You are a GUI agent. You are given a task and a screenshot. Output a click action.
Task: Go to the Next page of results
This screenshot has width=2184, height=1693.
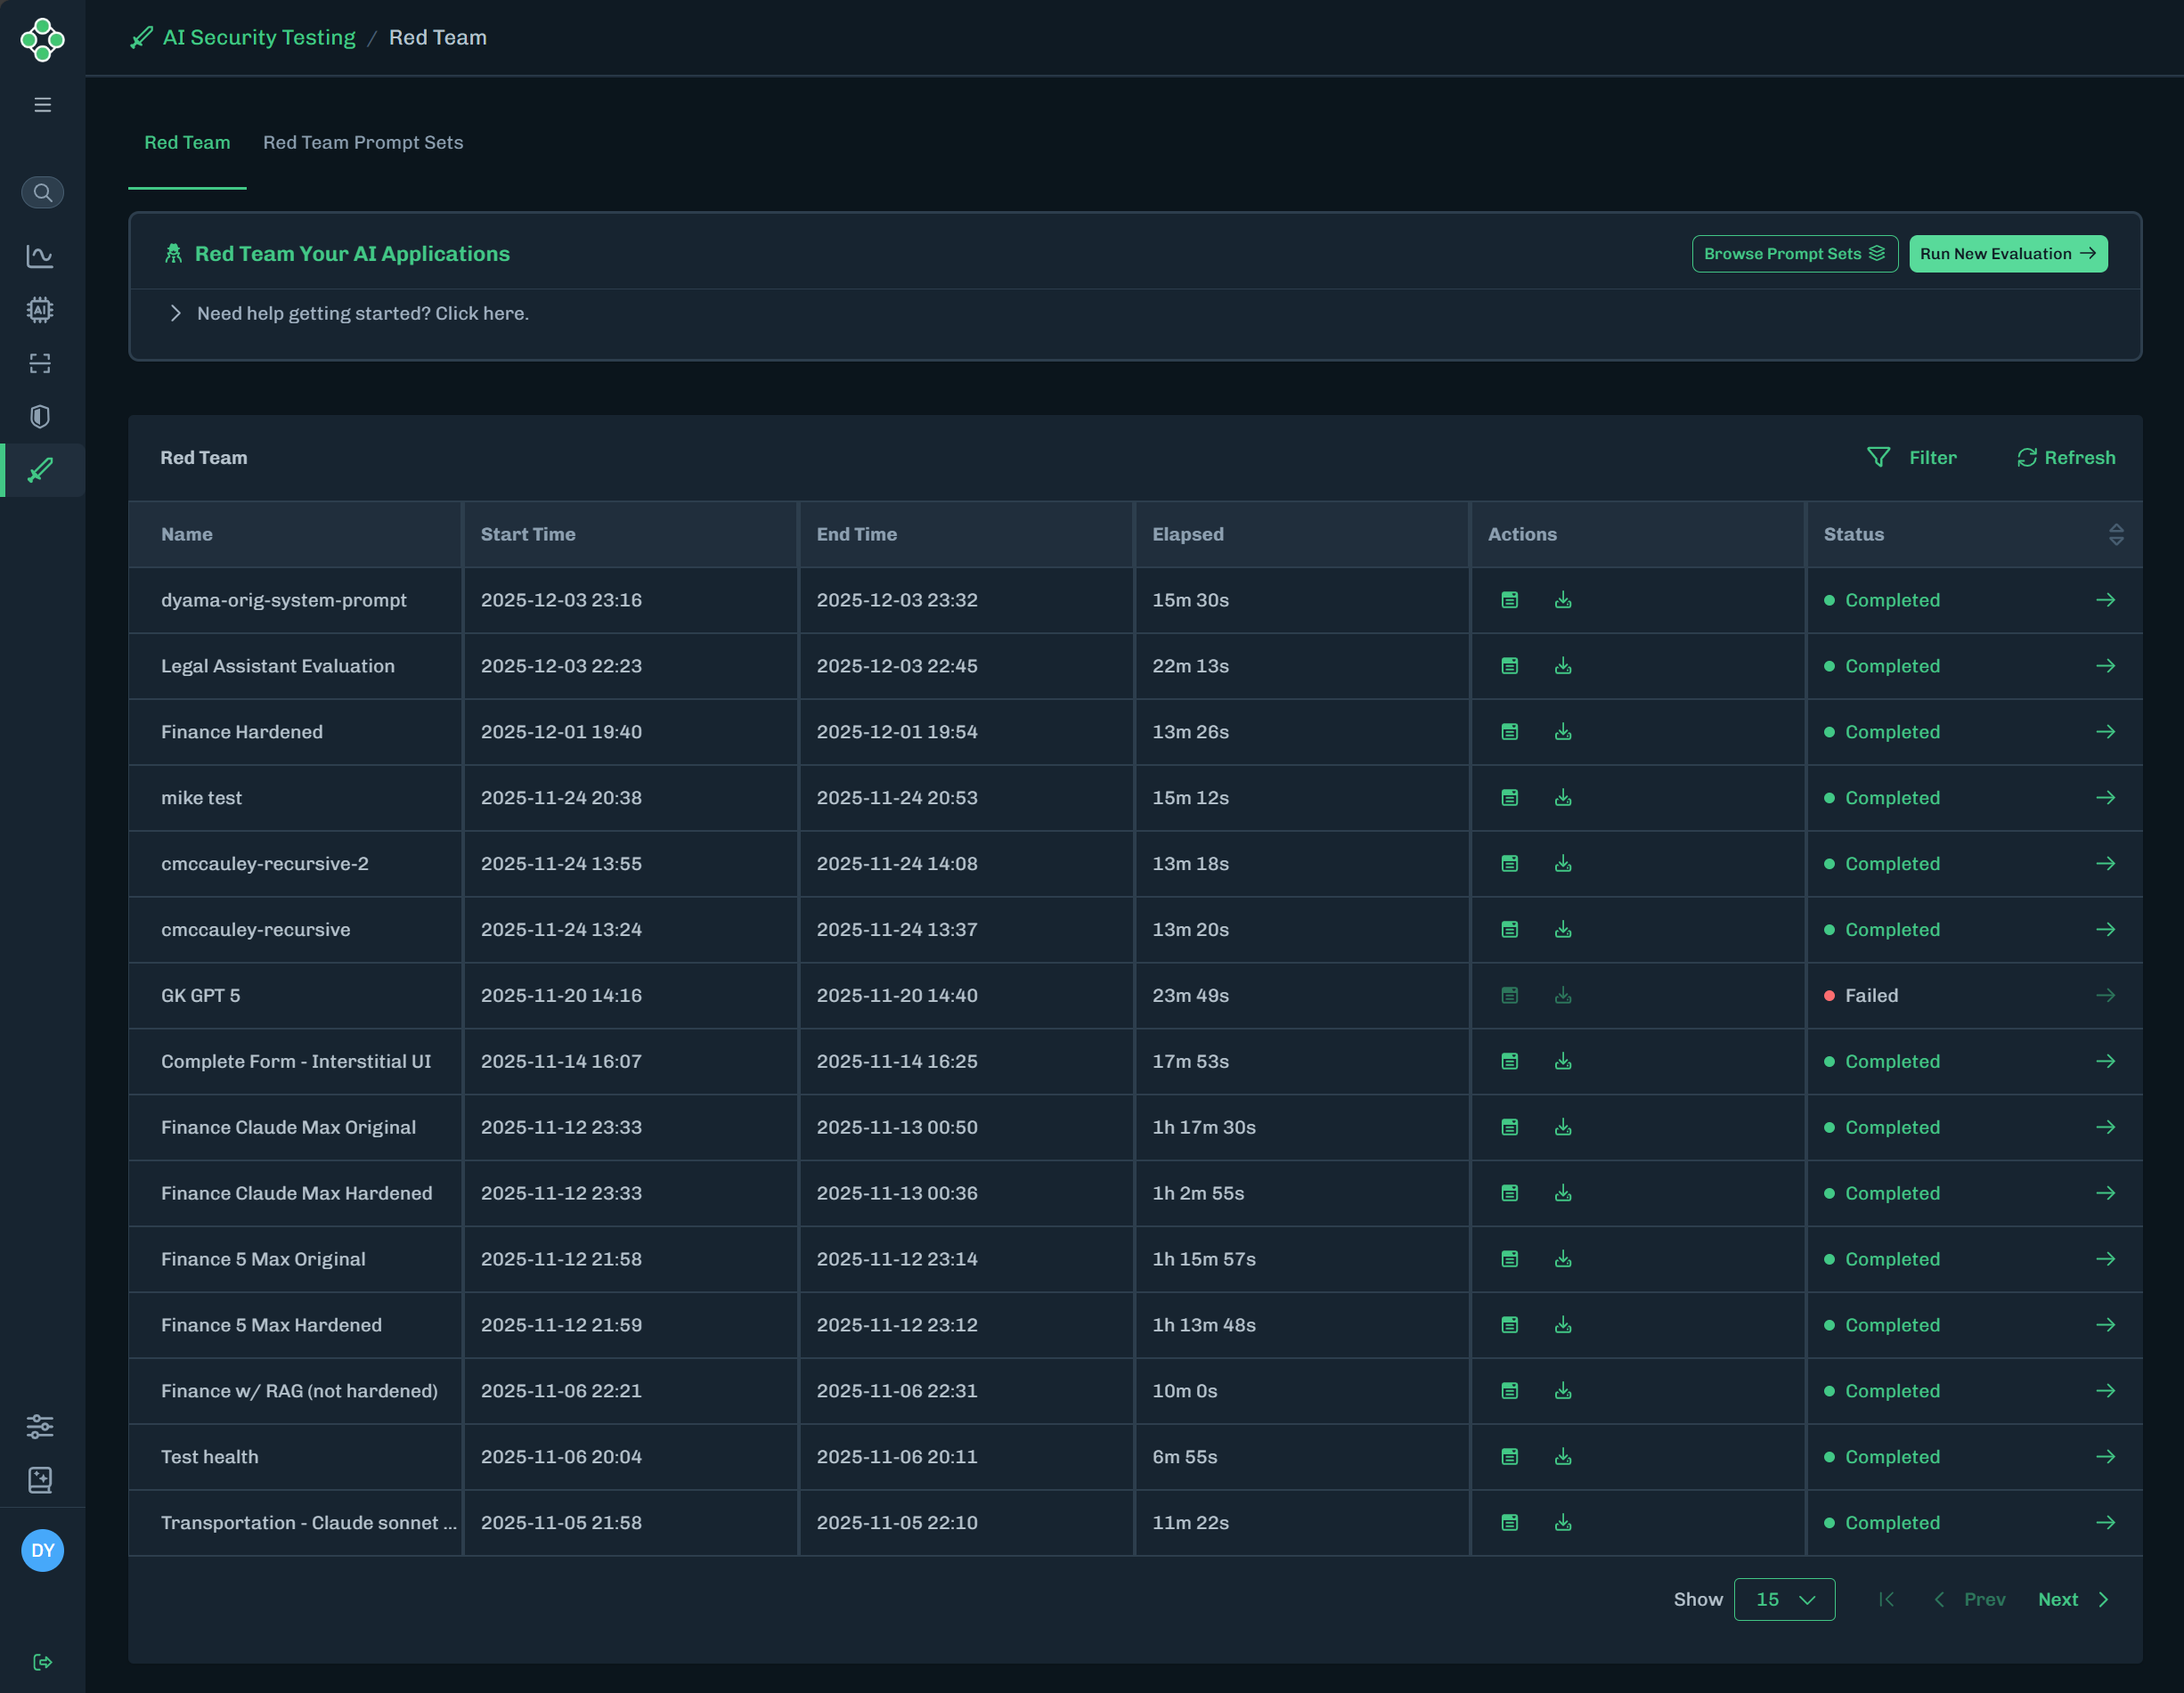point(2072,1599)
